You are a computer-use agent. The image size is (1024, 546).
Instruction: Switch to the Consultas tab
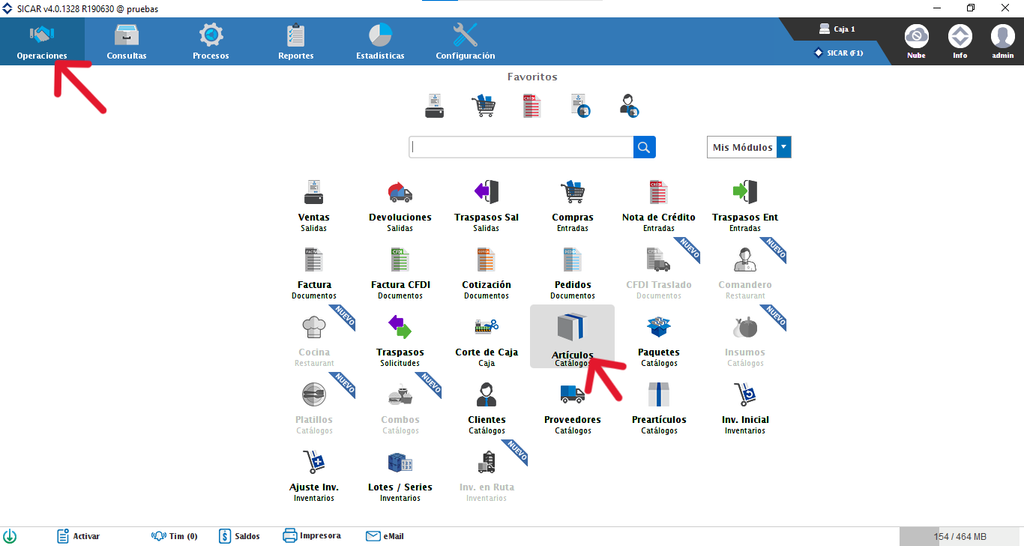tap(127, 41)
